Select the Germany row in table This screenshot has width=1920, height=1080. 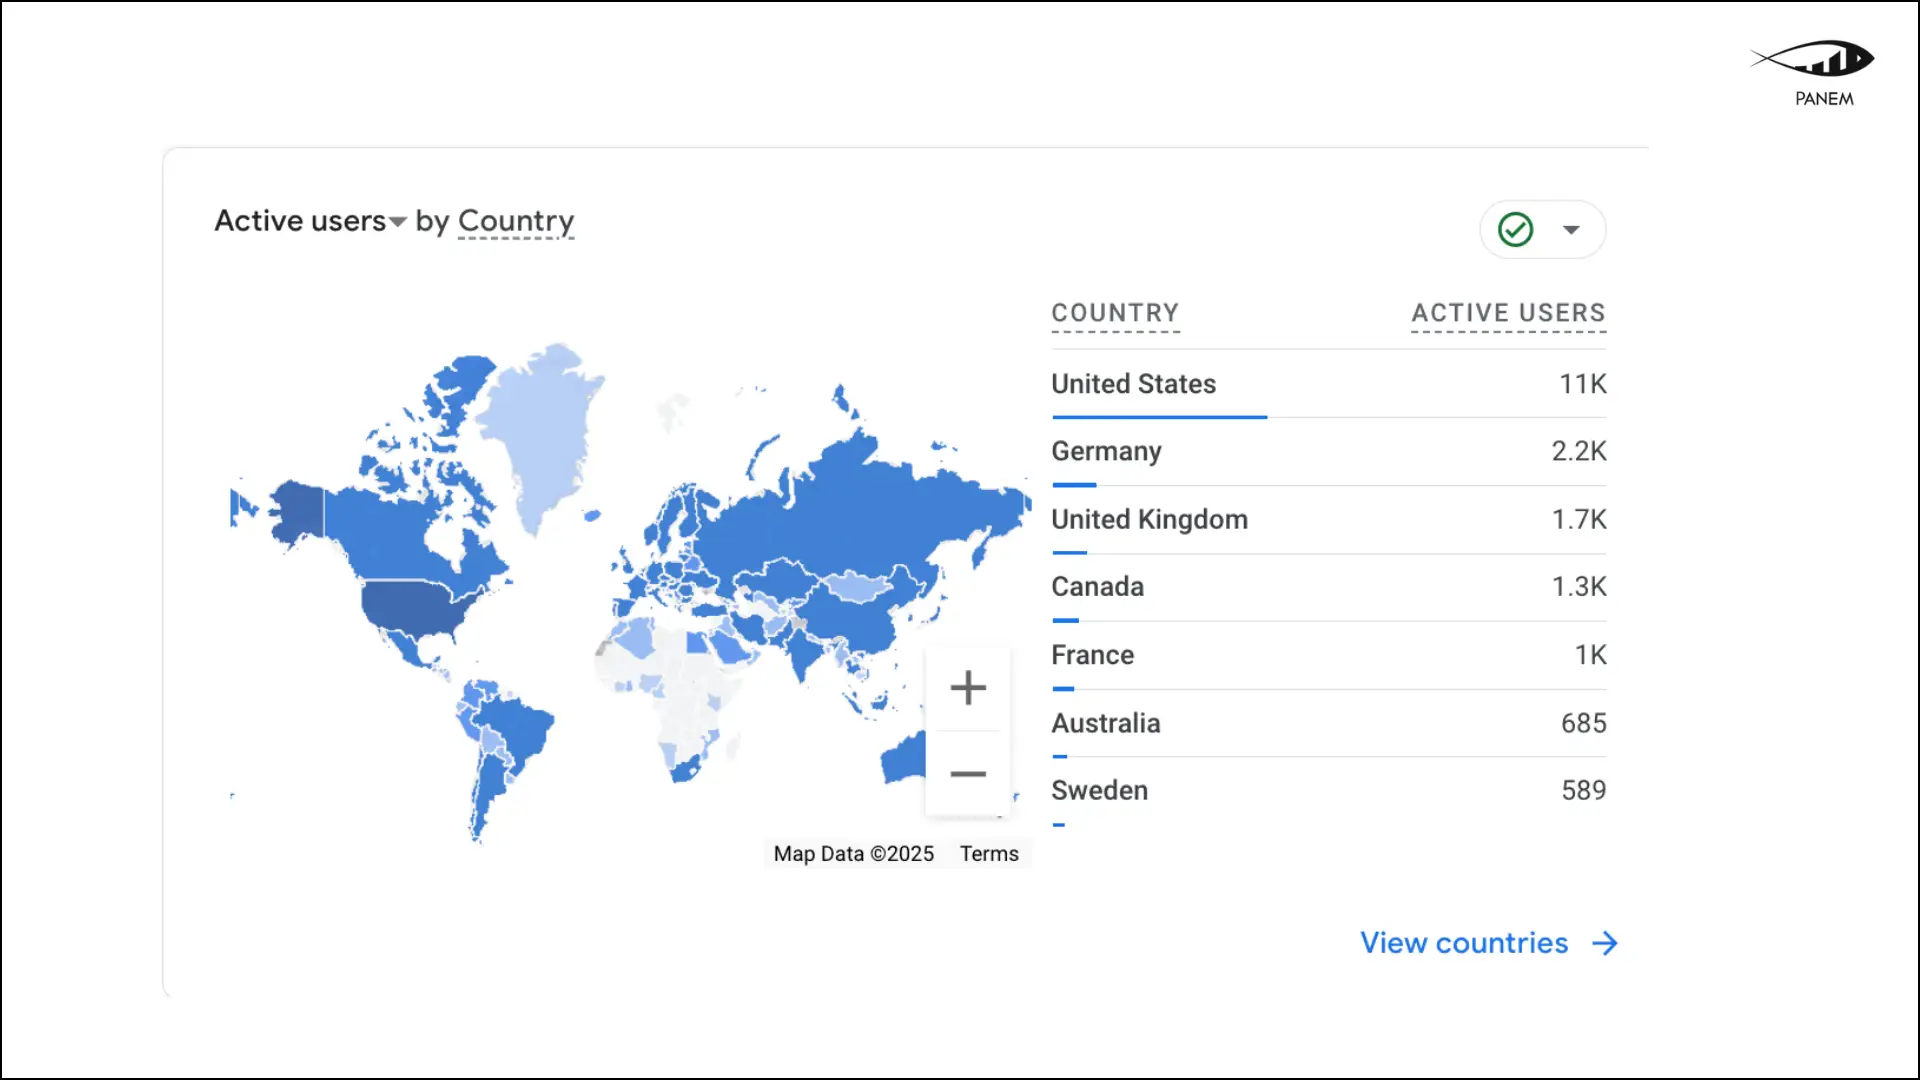click(x=1106, y=451)
